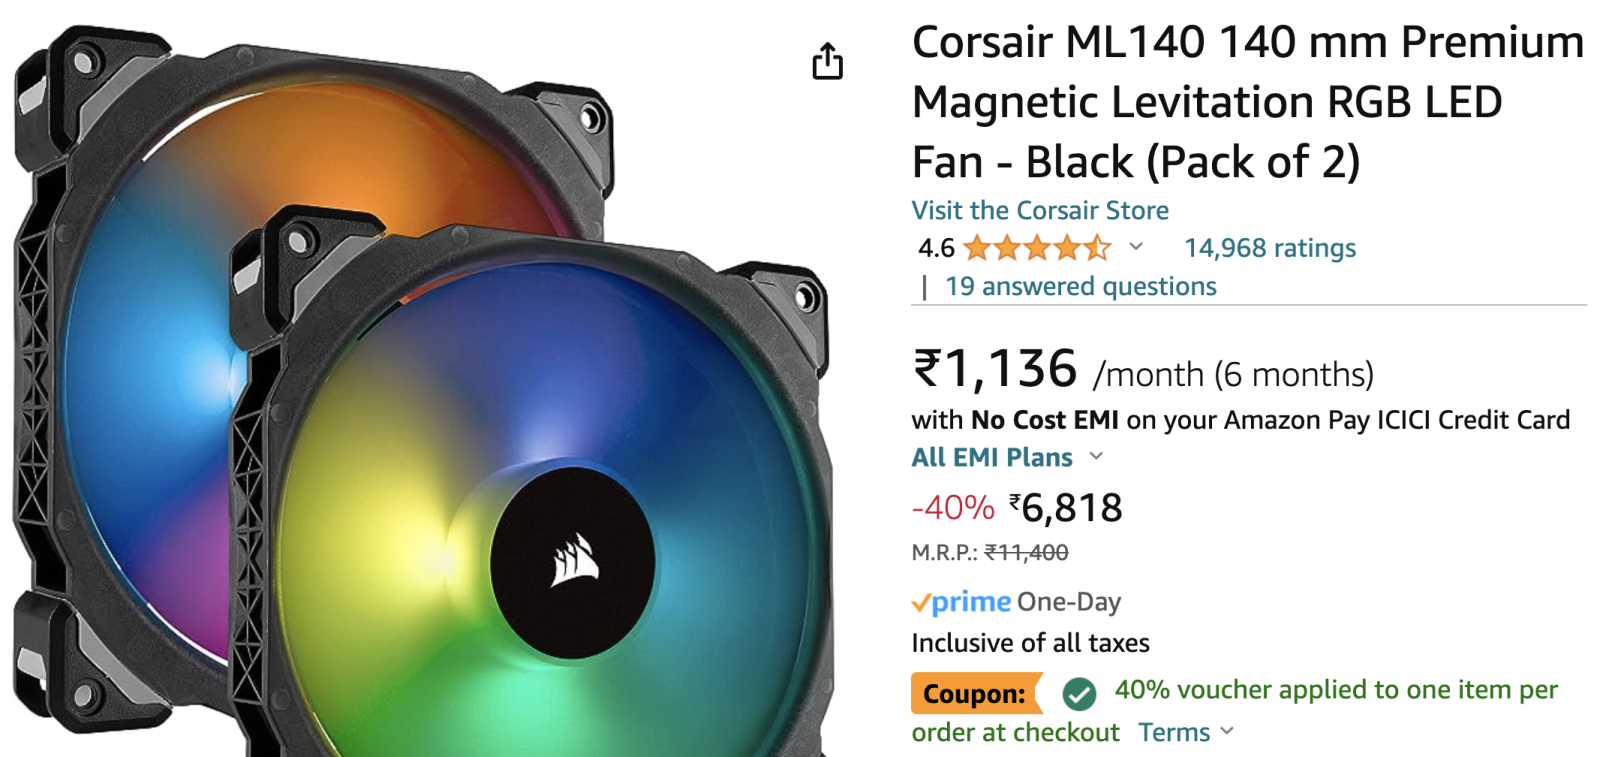Screen dimensions: 1600x757
Task: Click the green coupon checkmark icon
Action: coord(1079,692)
